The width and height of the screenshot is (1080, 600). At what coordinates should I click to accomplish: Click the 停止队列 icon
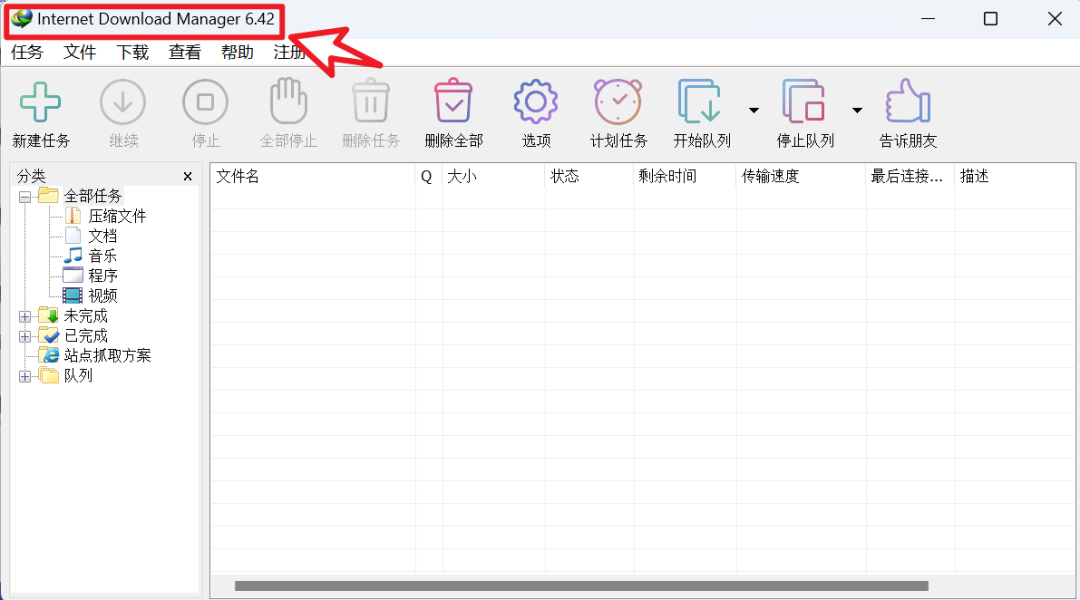(804, 101)
